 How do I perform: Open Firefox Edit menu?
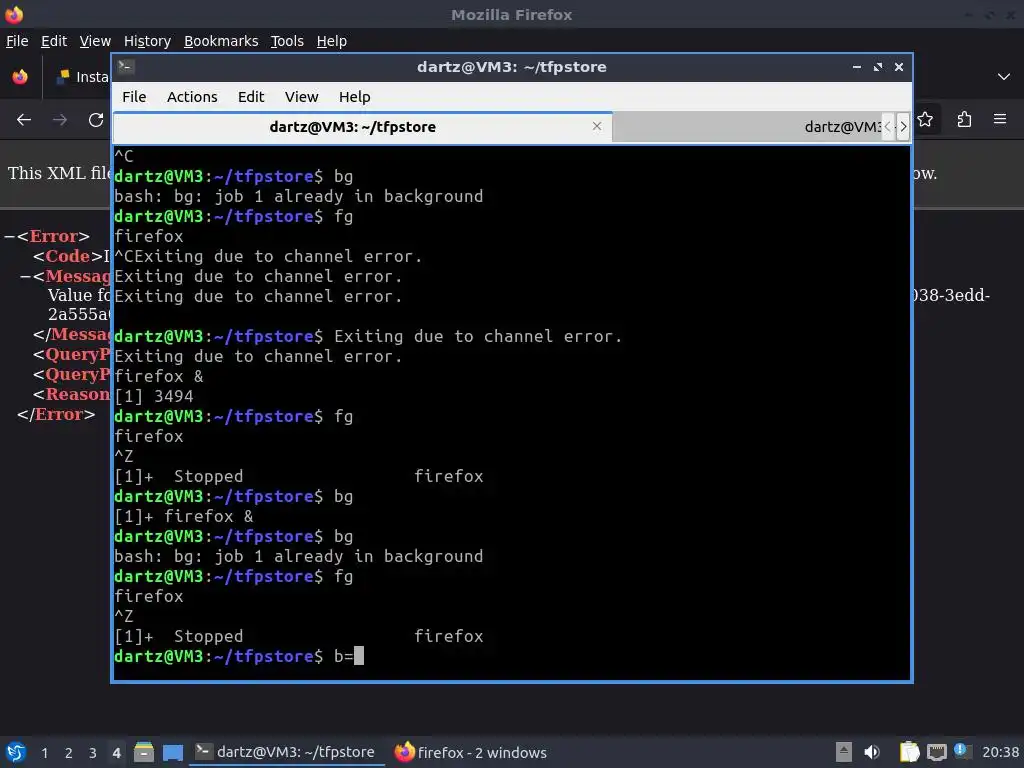coord(54,41)
